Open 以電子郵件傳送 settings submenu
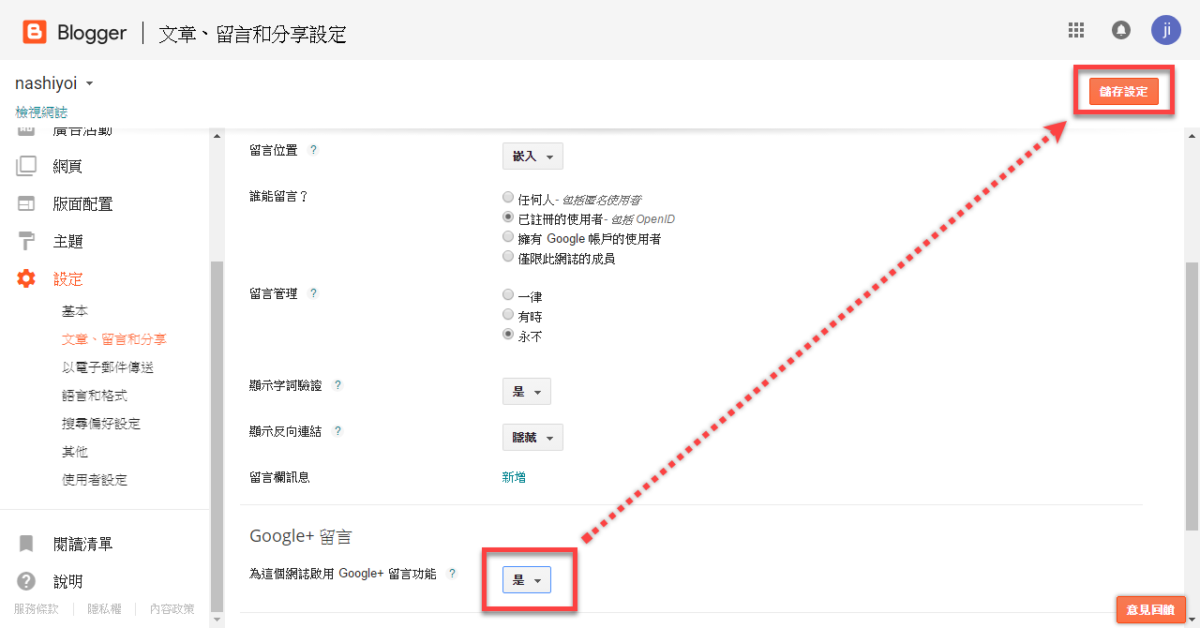Screen dimensions: 1200x628 (x=108, y=368)
